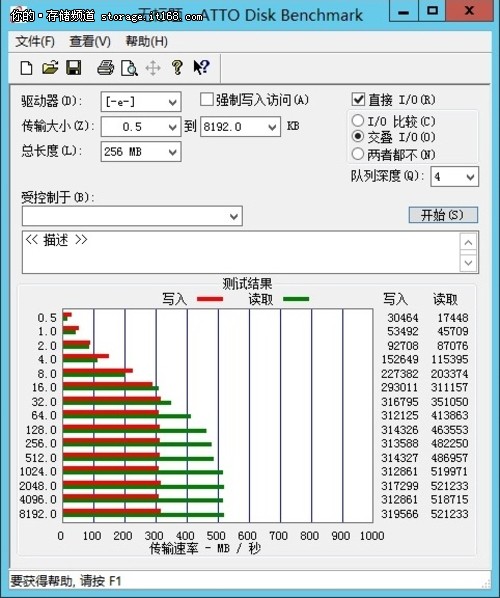Activate context help pointer icon
The image size is (500, 598).
(201, 67)
